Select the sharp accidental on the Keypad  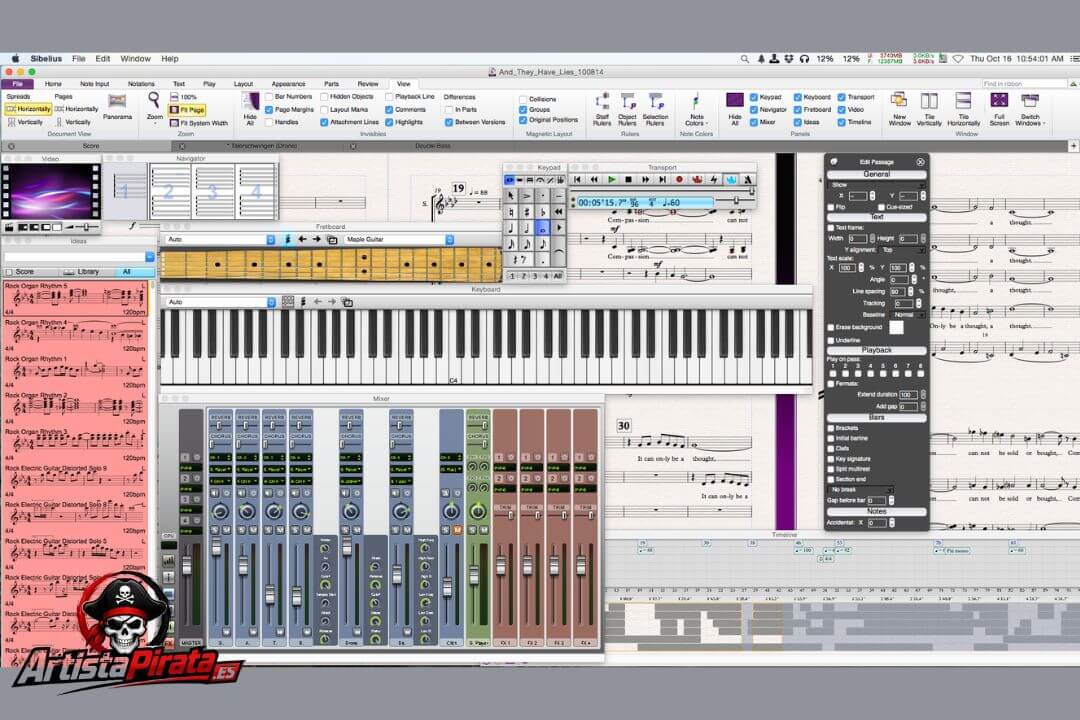pyautogui.click(x=527, y=212)
